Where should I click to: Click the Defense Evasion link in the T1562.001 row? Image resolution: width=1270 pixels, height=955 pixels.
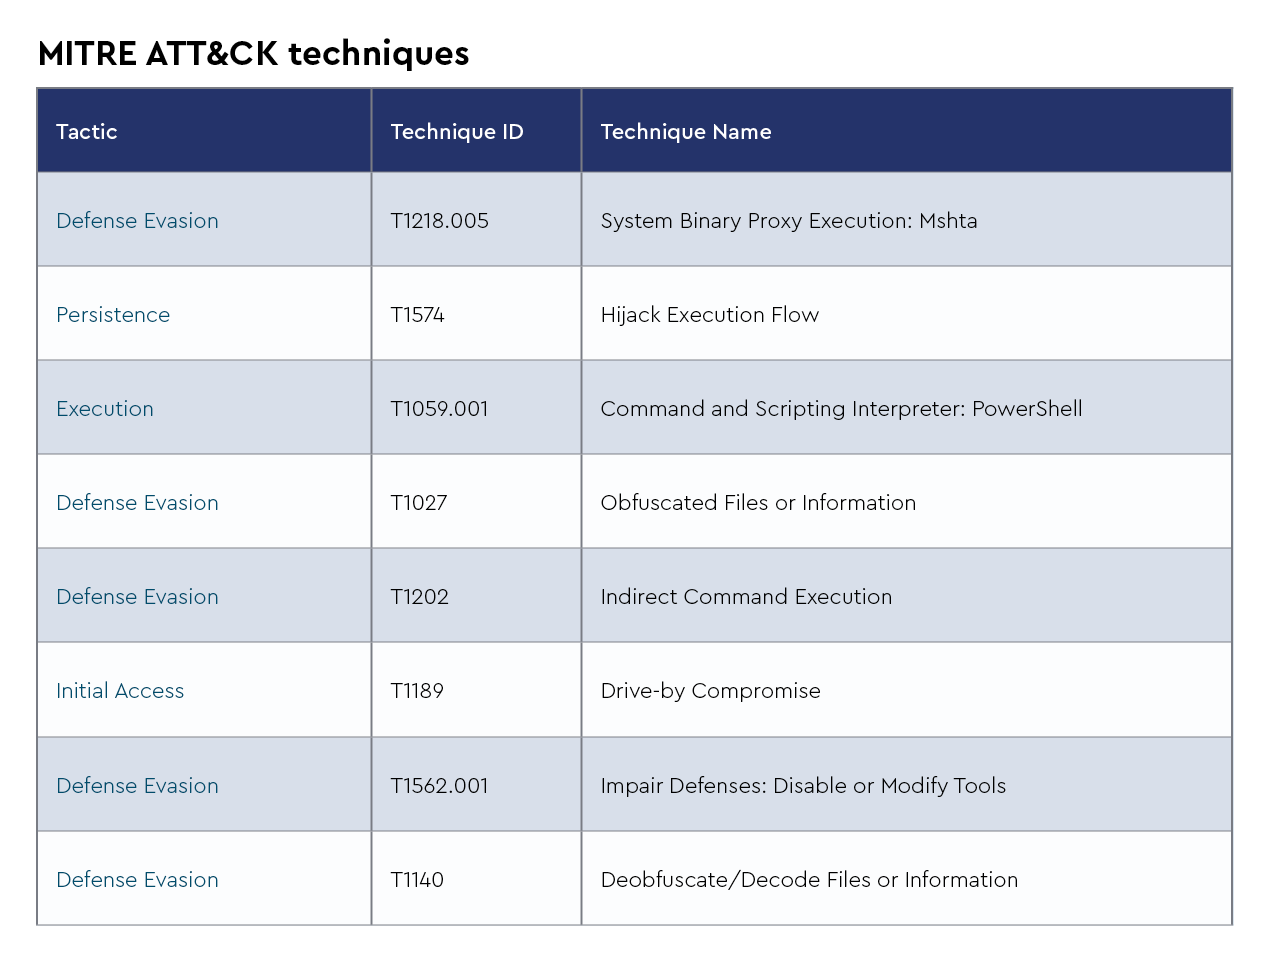point(137,786)
